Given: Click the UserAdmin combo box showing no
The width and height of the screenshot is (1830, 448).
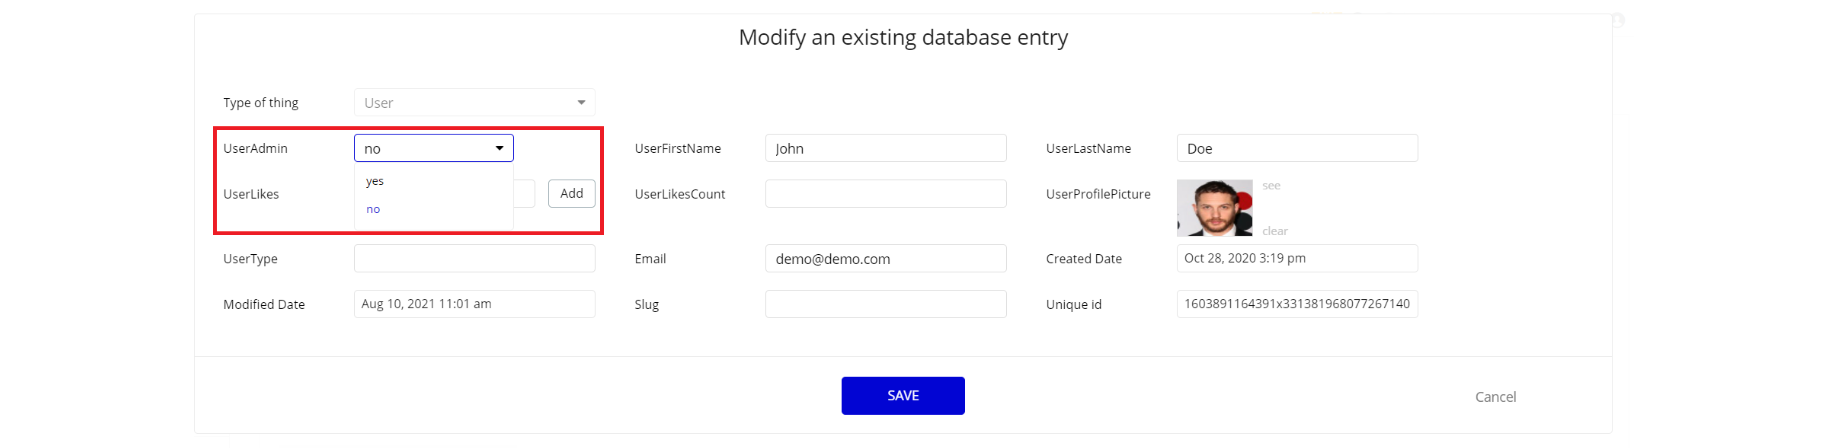Looking at the screenshot, I should click(x=434, y=148).
